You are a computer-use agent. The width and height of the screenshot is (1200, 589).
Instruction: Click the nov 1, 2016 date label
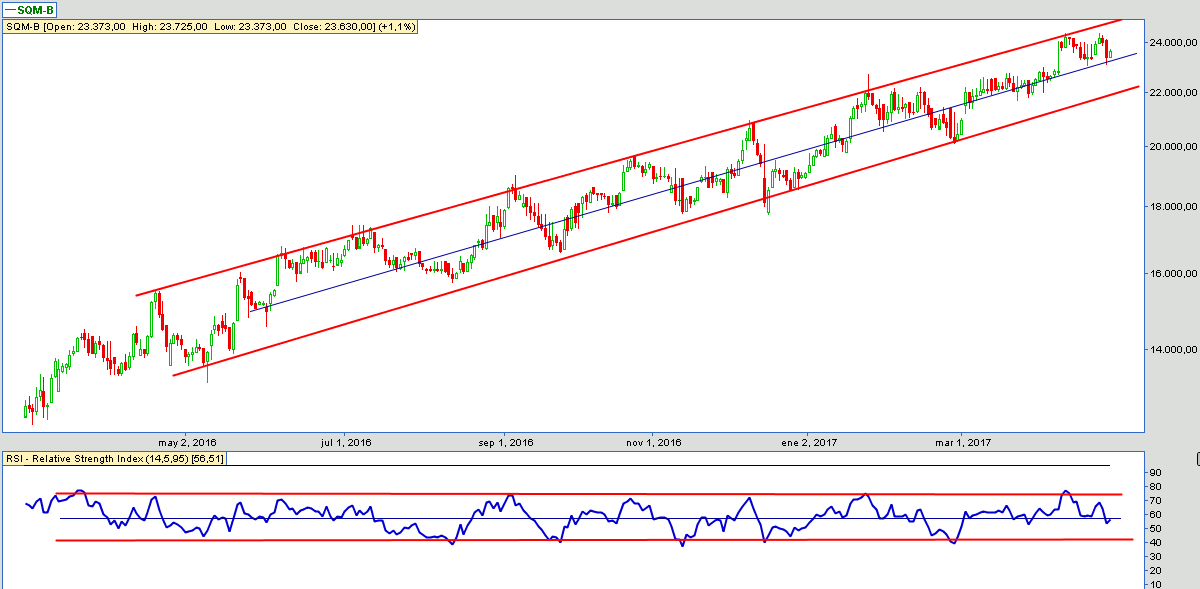tap(652, 442)
